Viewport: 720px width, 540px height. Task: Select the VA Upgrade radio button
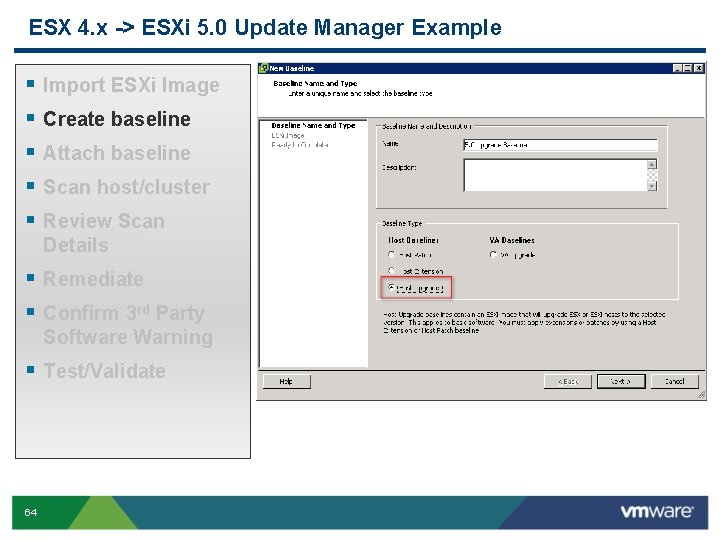(493, 254)
